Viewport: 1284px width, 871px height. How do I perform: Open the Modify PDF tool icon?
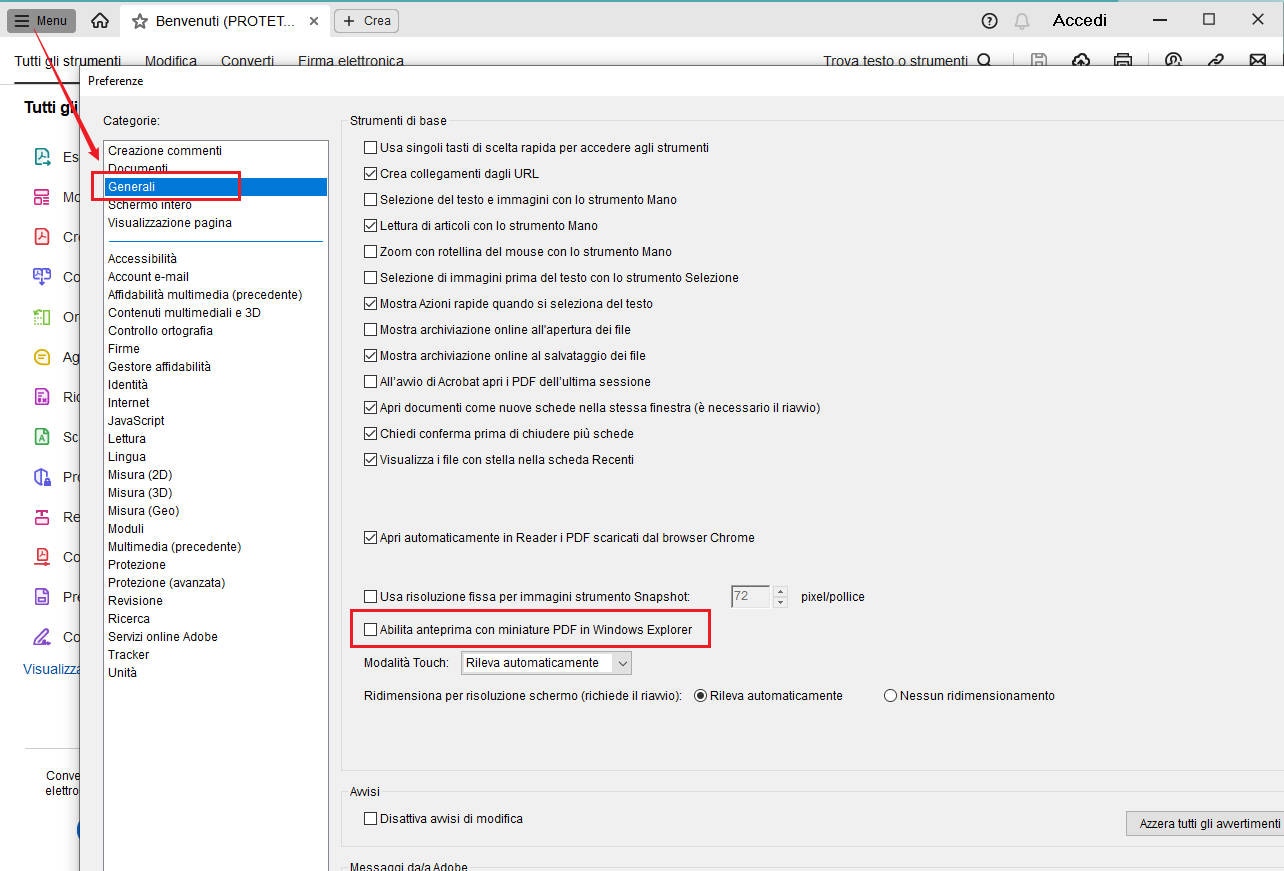[42, 197]
